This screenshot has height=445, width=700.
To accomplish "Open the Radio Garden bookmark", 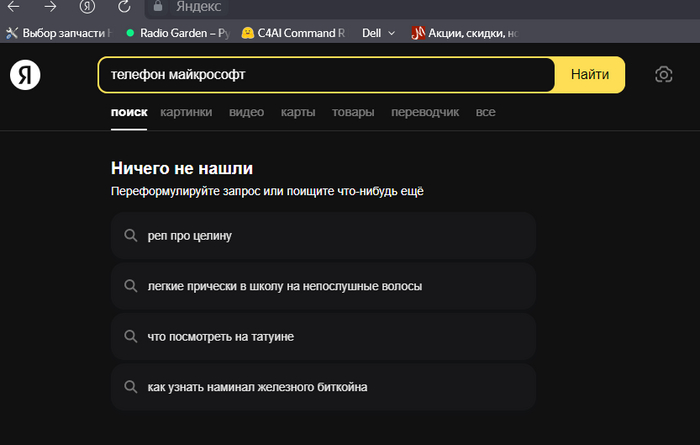I will (178, 33).
